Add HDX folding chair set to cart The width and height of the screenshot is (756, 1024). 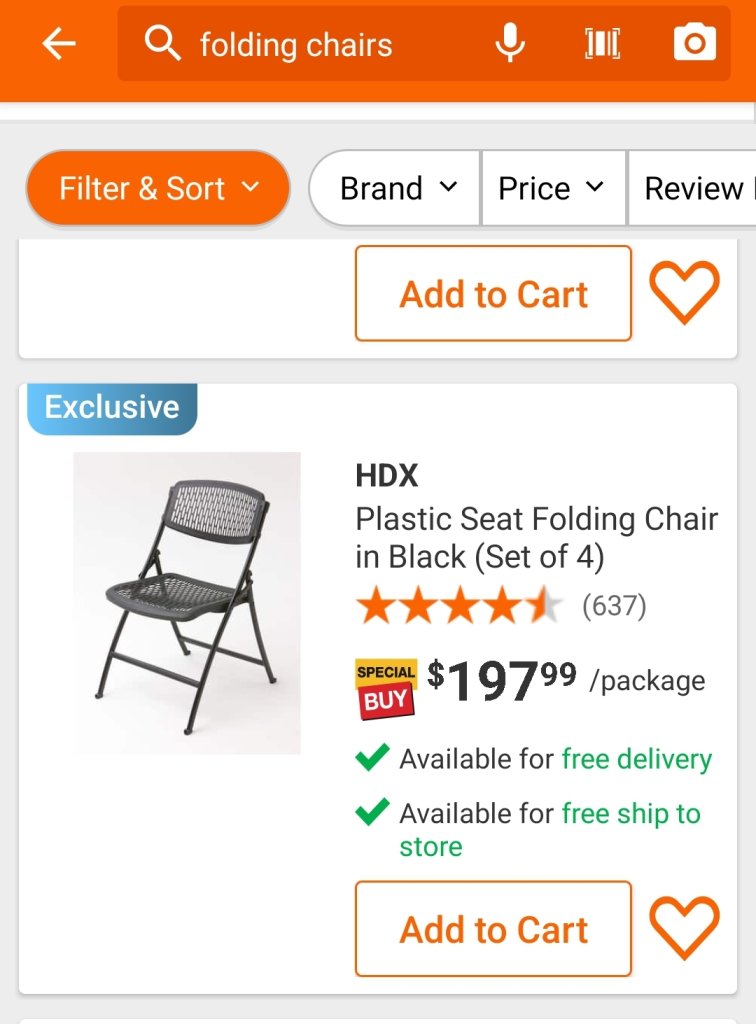493,929
